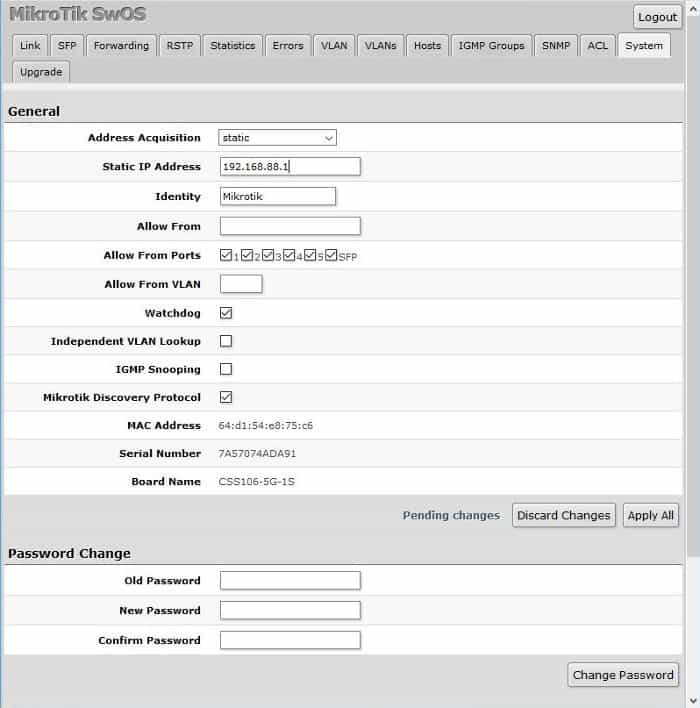Expand the Address Acquisition dropdown
This screenshot has height=708, width=700.
277,138
